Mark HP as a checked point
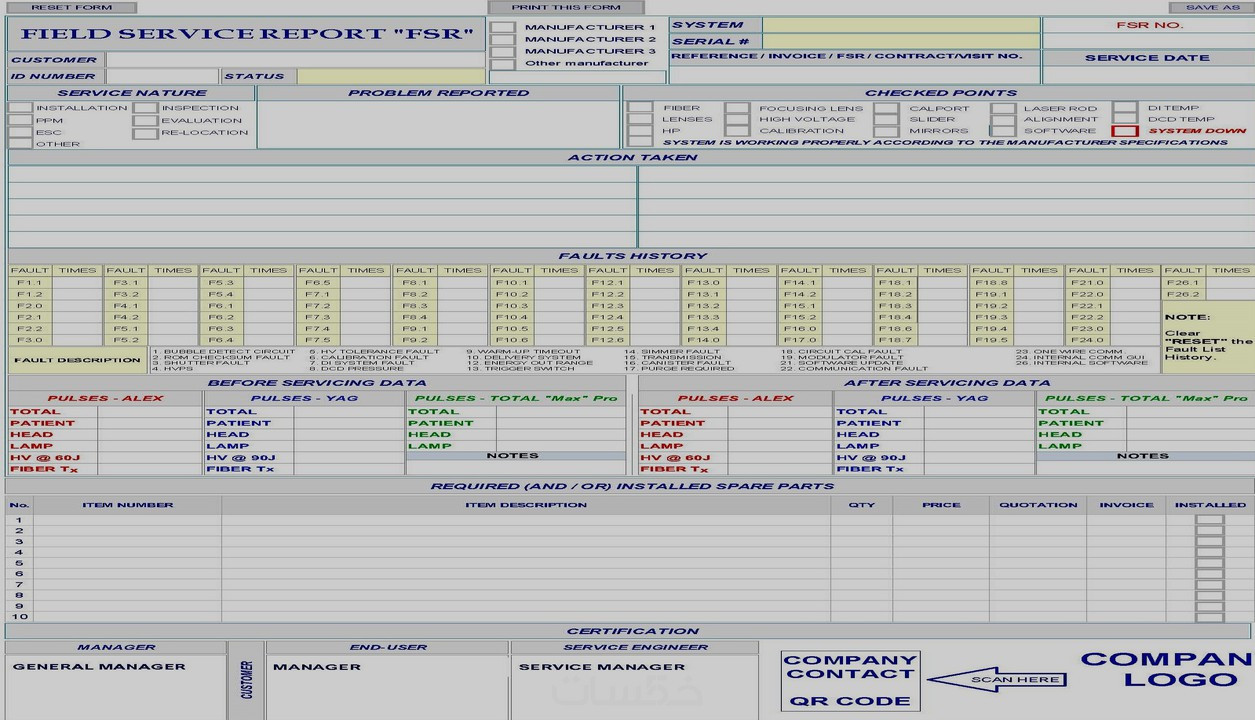This screenshot has height=720, width=1255. pos(640,131)
